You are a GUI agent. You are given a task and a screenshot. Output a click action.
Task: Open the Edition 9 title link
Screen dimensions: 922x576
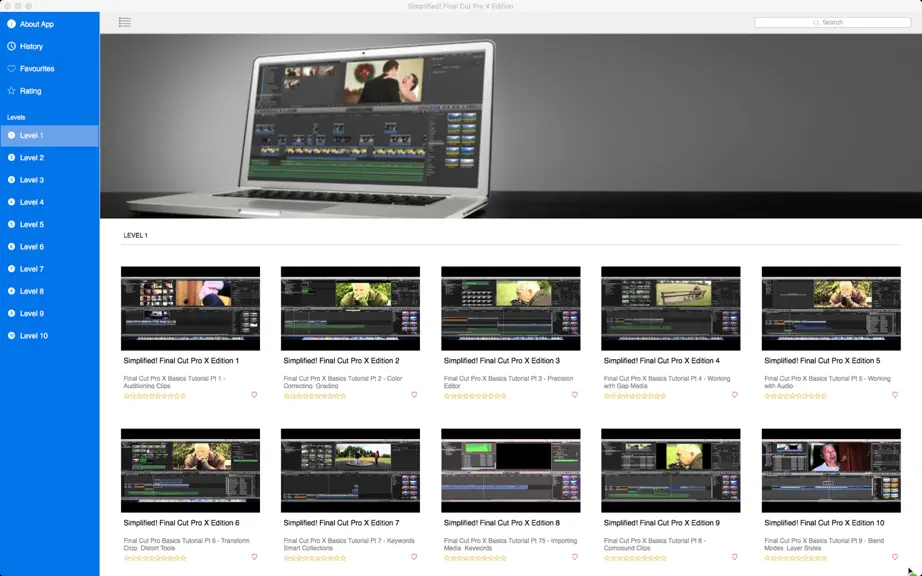(662, 523)
